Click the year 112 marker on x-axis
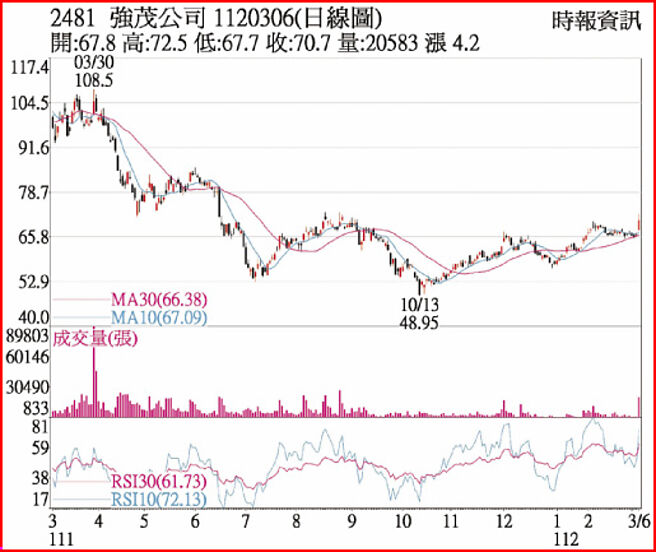The image size is (656, 552). coord(564,538)
